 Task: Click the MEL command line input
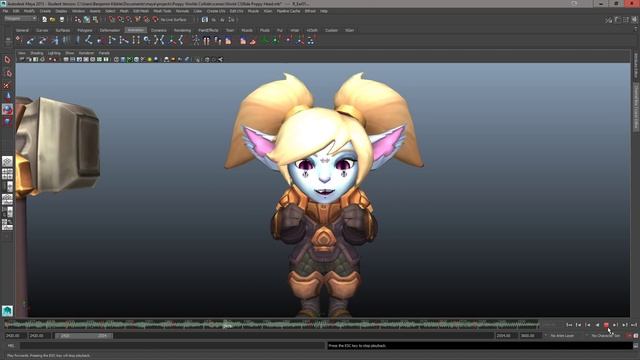[x=172, y=346]
